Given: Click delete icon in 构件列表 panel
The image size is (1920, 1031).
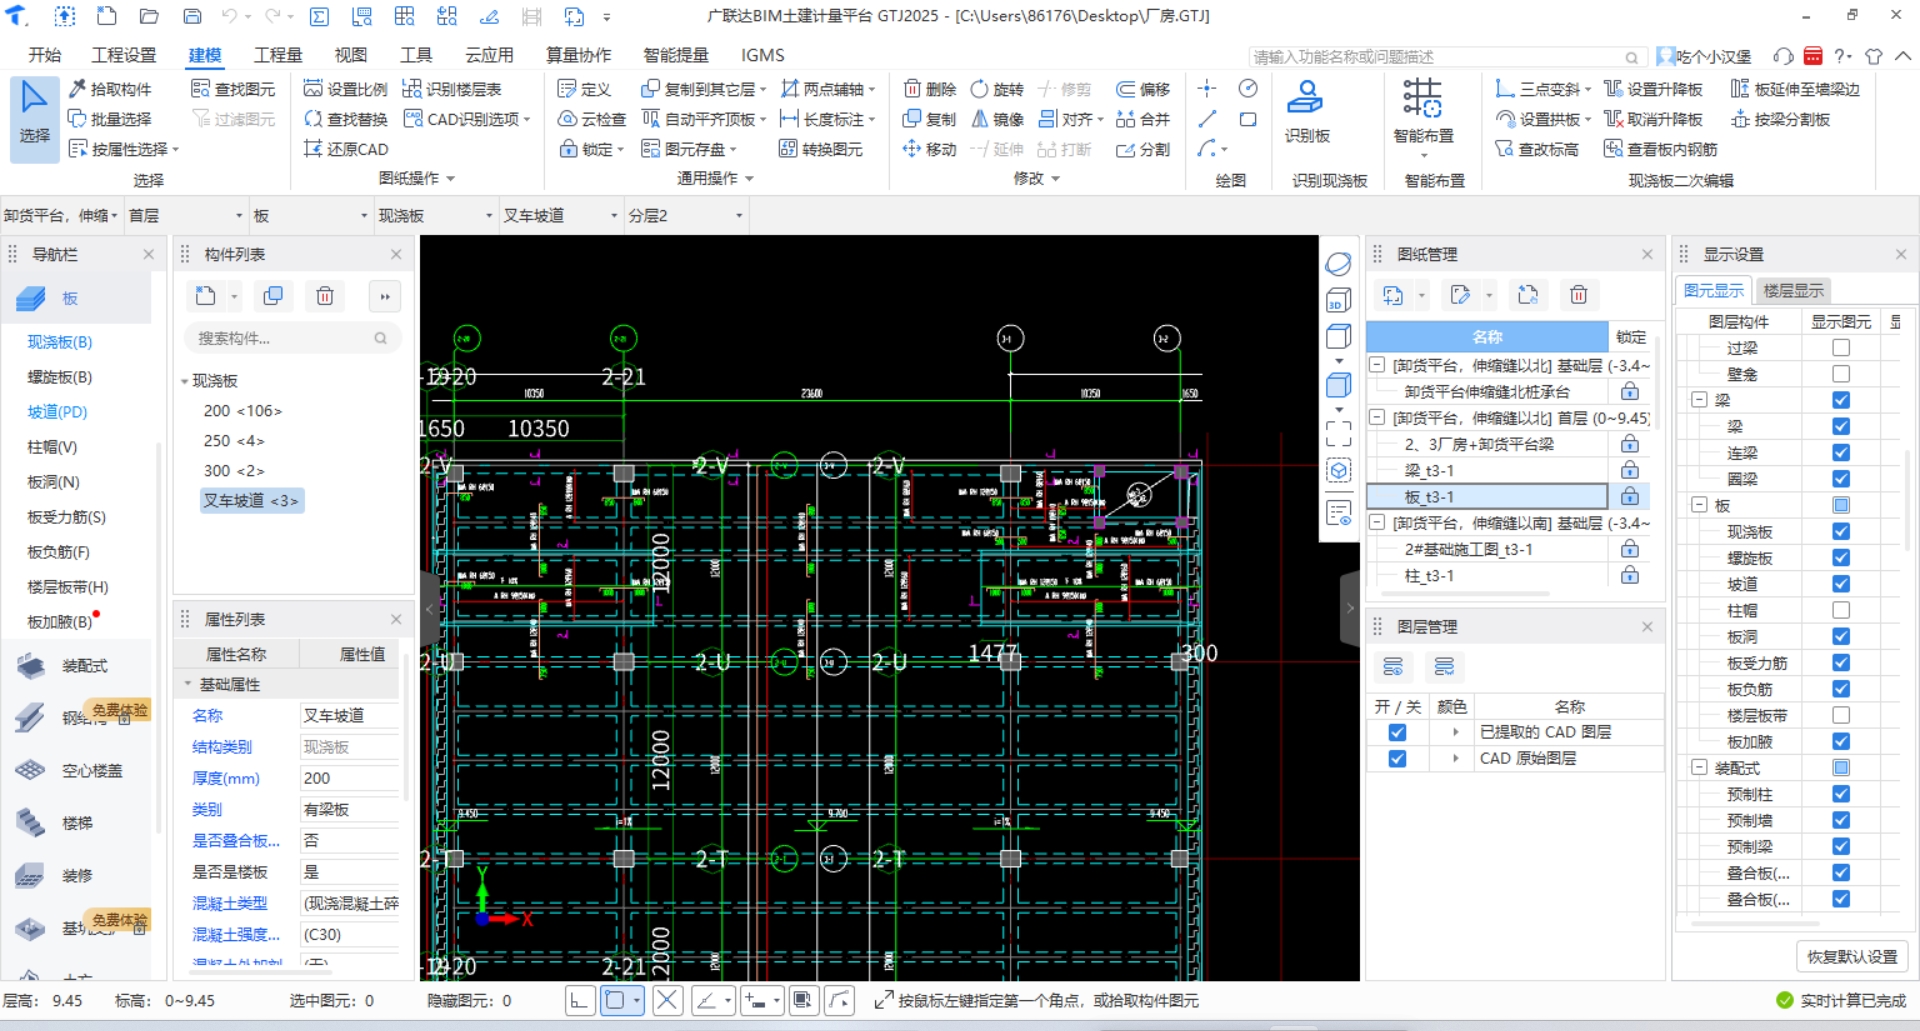Looking at the screenshot, I should point(325,296).
